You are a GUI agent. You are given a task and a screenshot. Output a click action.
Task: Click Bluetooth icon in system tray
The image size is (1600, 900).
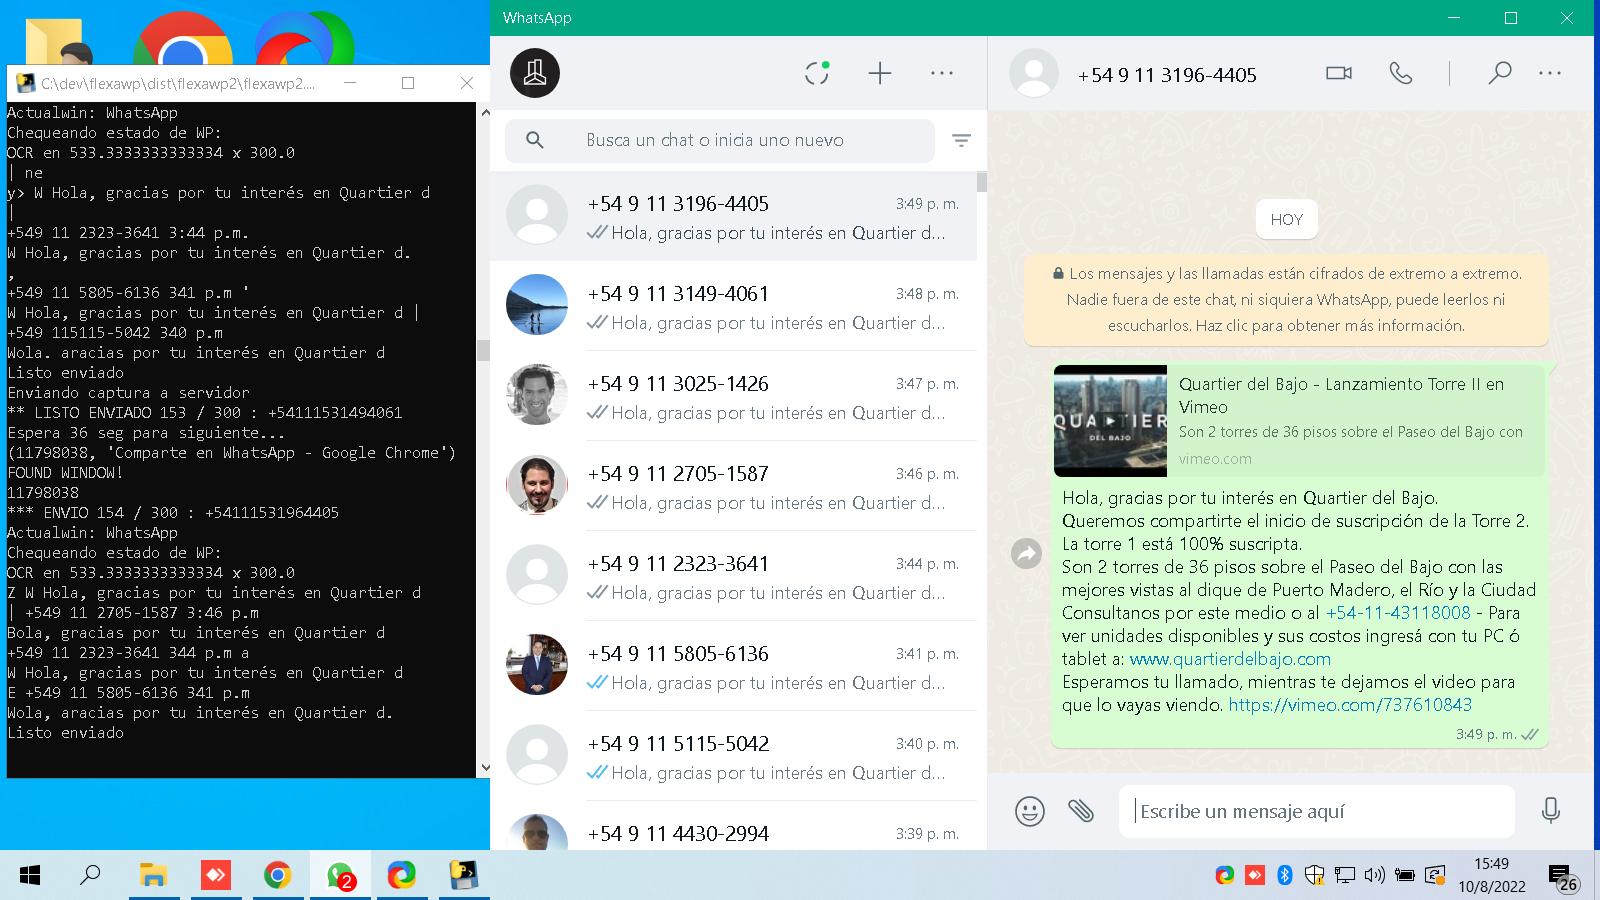(1285, 876)
